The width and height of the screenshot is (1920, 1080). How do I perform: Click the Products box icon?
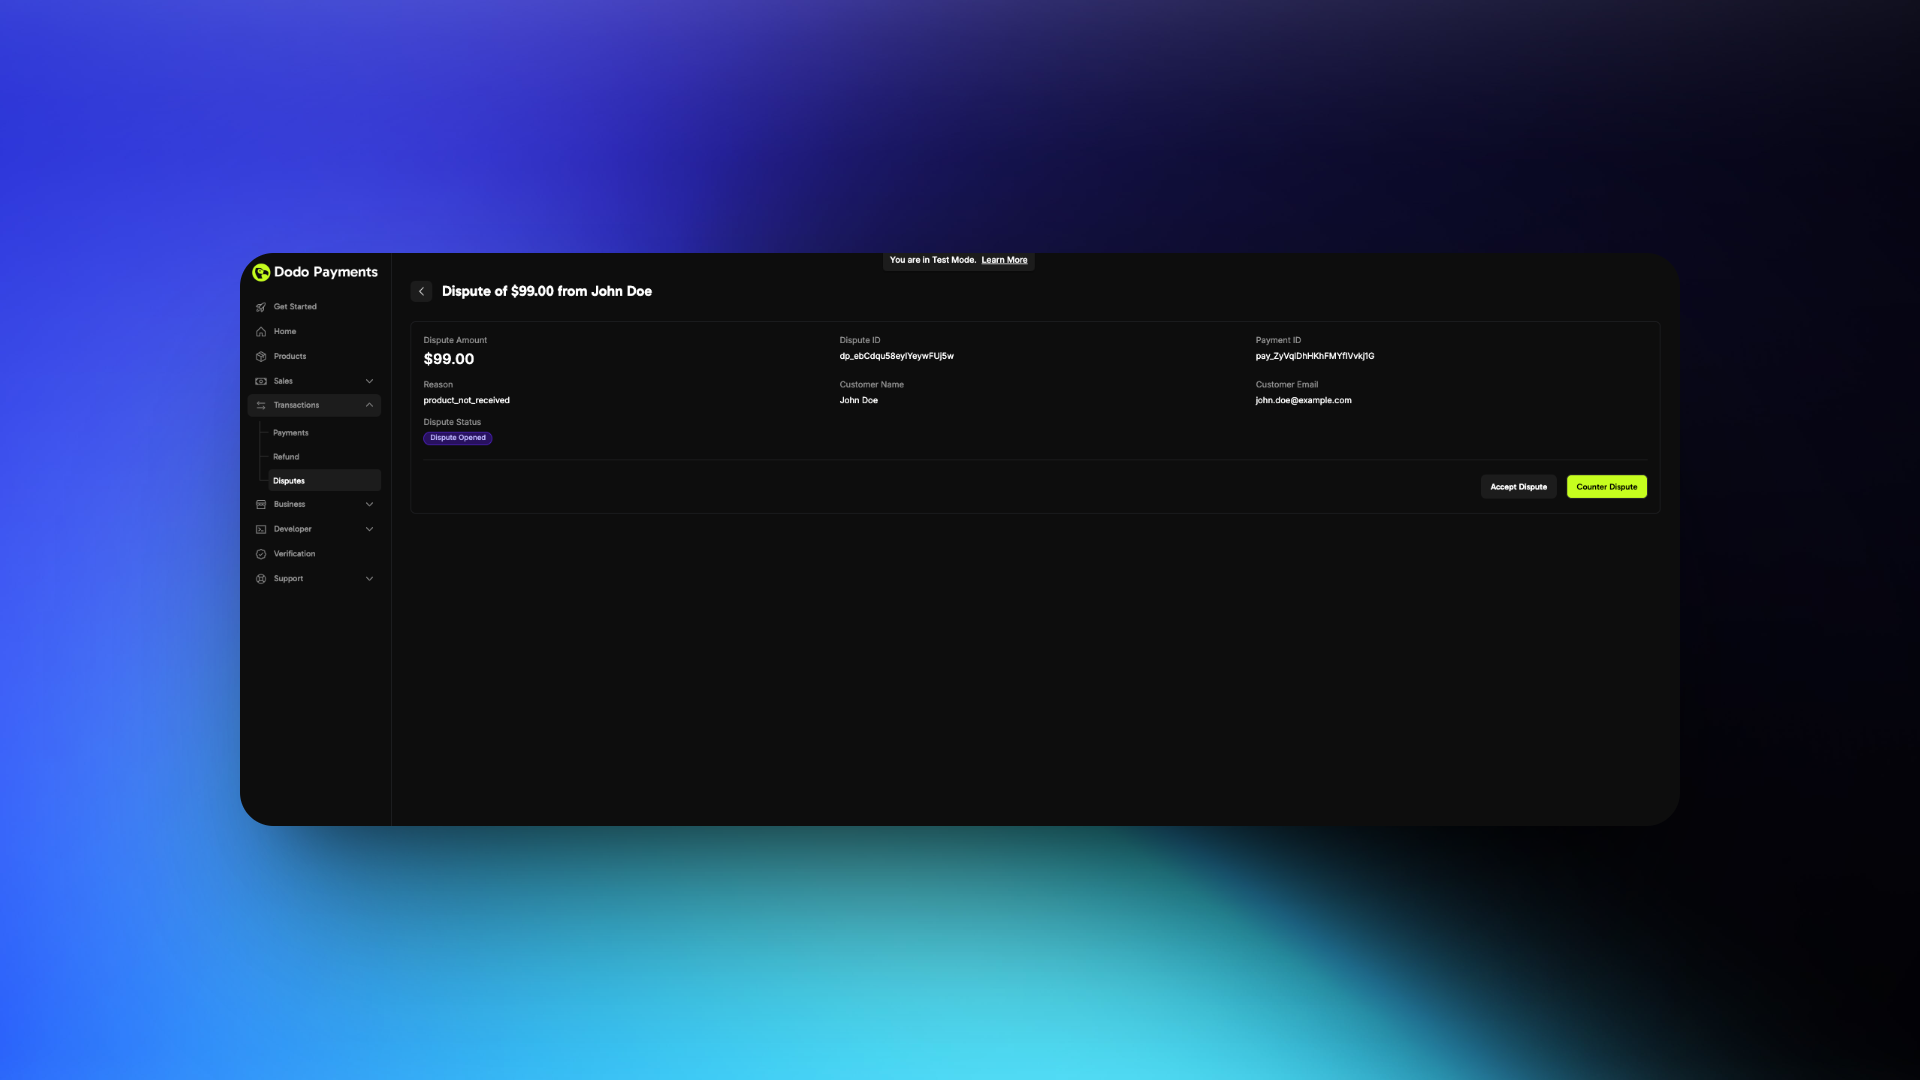tap(261, 357)
